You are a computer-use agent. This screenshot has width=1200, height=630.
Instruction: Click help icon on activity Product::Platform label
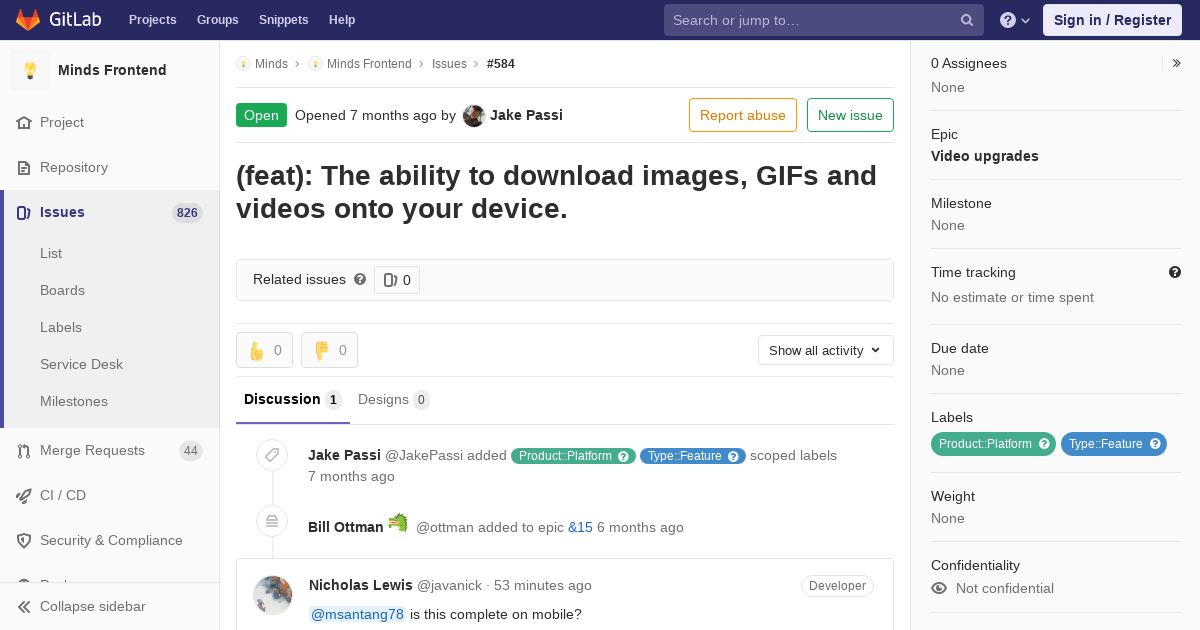coord(624,456)
